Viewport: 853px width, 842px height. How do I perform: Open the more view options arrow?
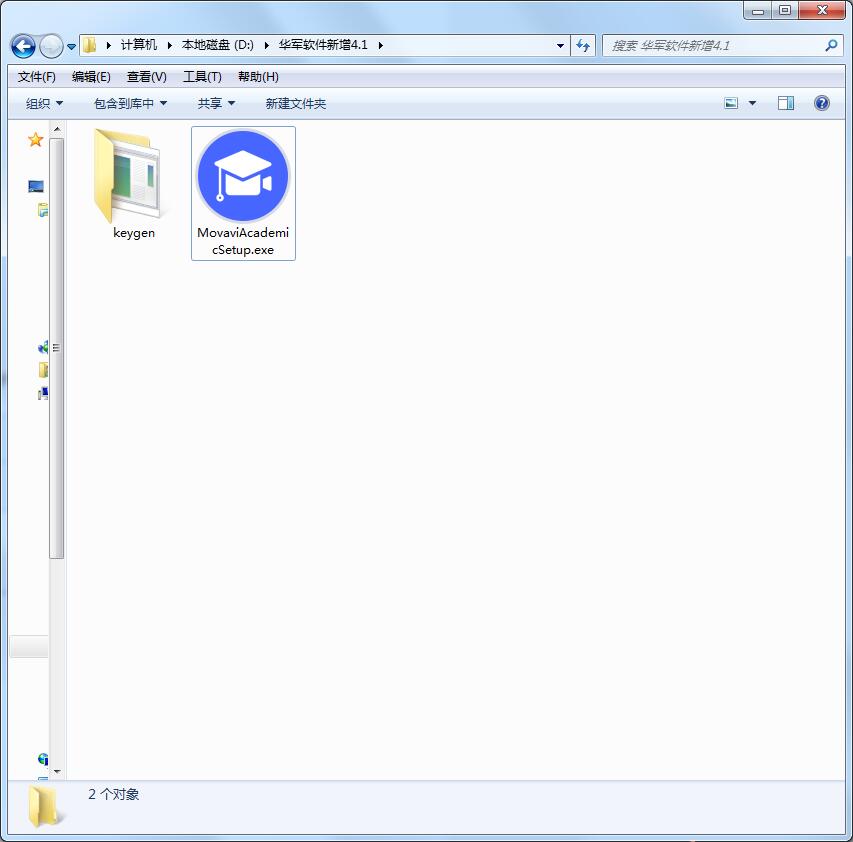[752, 103]
